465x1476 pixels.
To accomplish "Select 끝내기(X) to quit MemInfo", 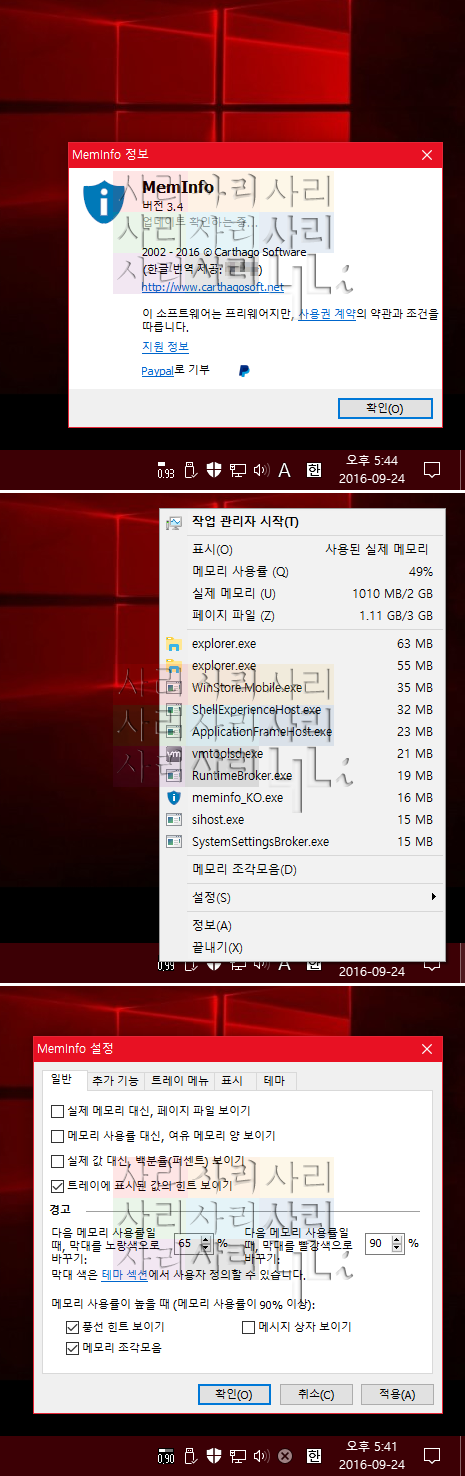I will [x=301, y=947].
